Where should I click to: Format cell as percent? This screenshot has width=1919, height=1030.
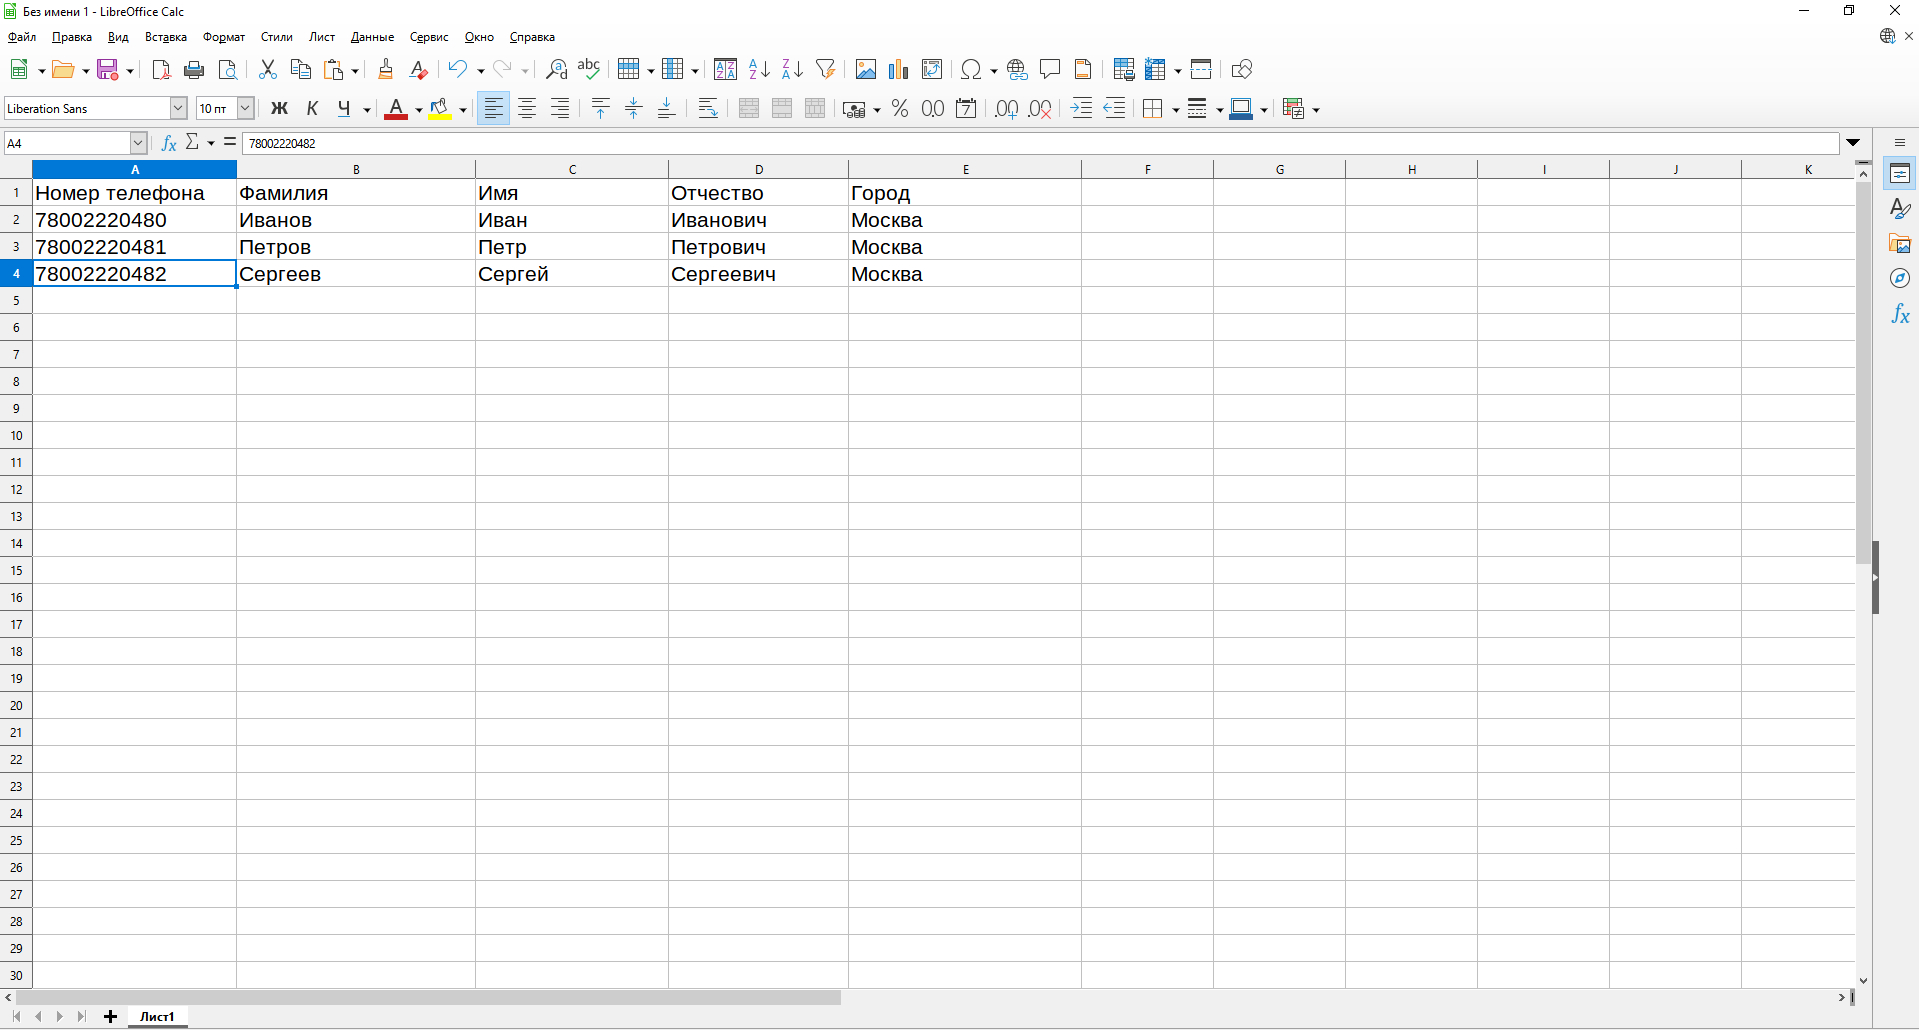[x=900, y=109]
